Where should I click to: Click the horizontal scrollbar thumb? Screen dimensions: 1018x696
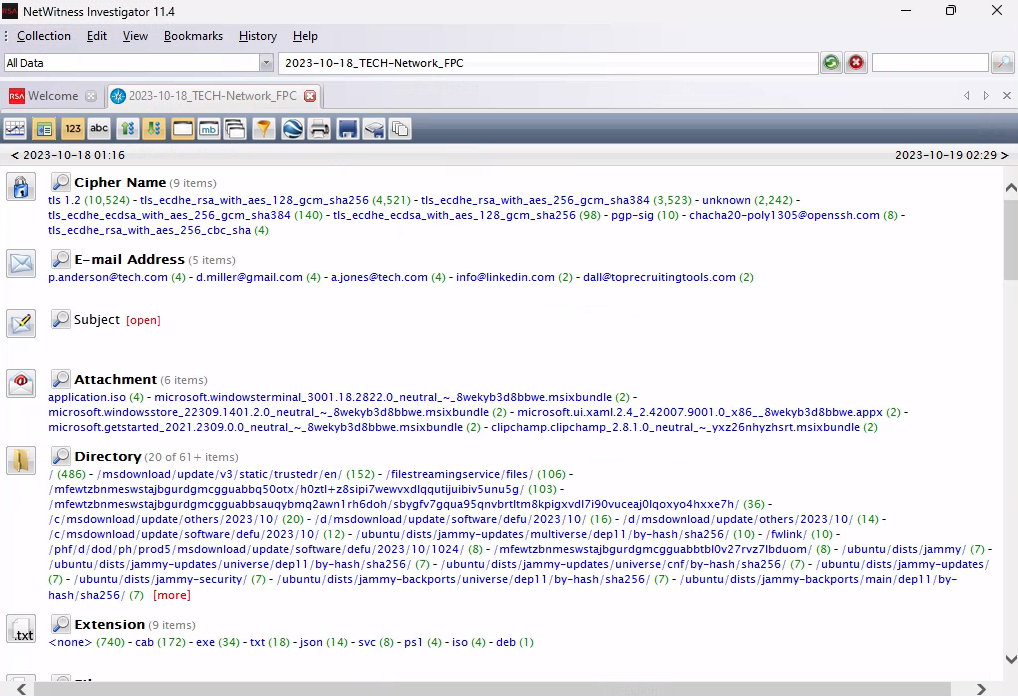pos(492,689)
